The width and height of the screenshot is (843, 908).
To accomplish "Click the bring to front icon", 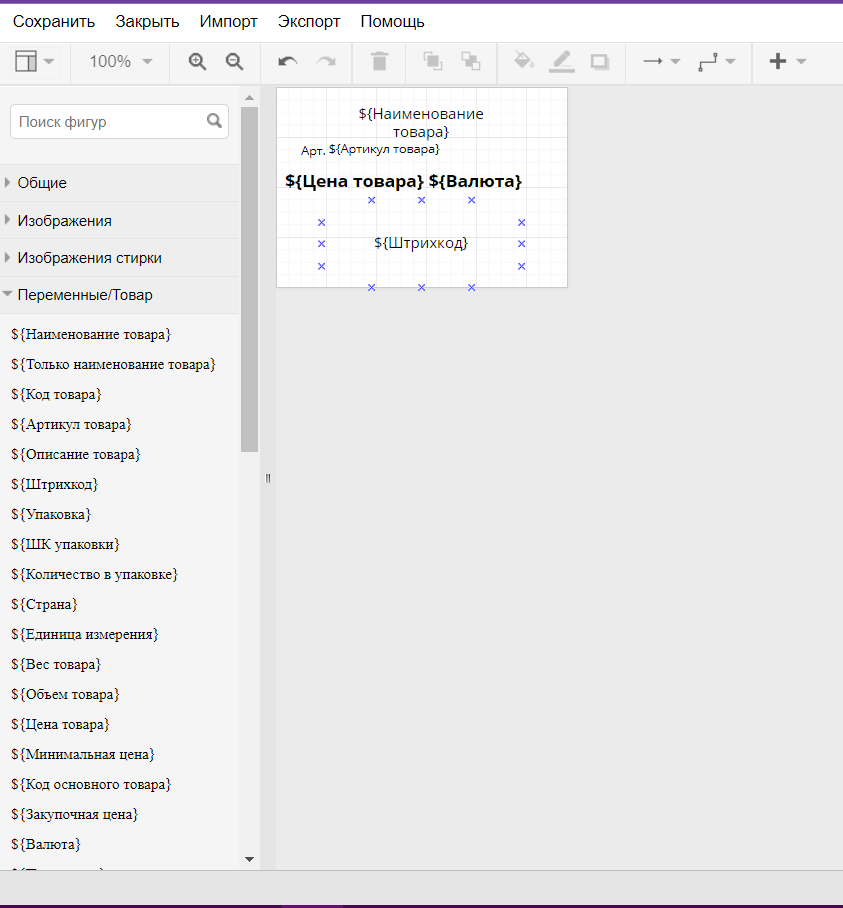I will [433, 61].
